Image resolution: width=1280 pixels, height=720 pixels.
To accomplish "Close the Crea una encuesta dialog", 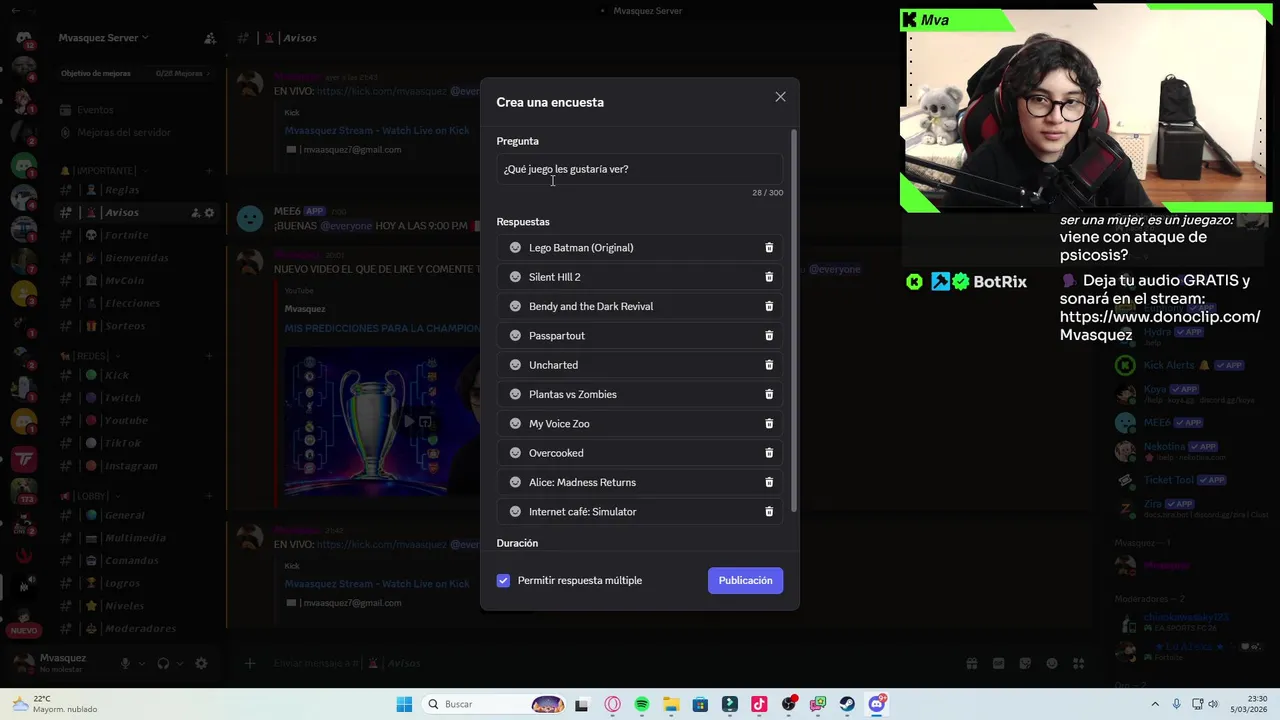I will point(780,97).
